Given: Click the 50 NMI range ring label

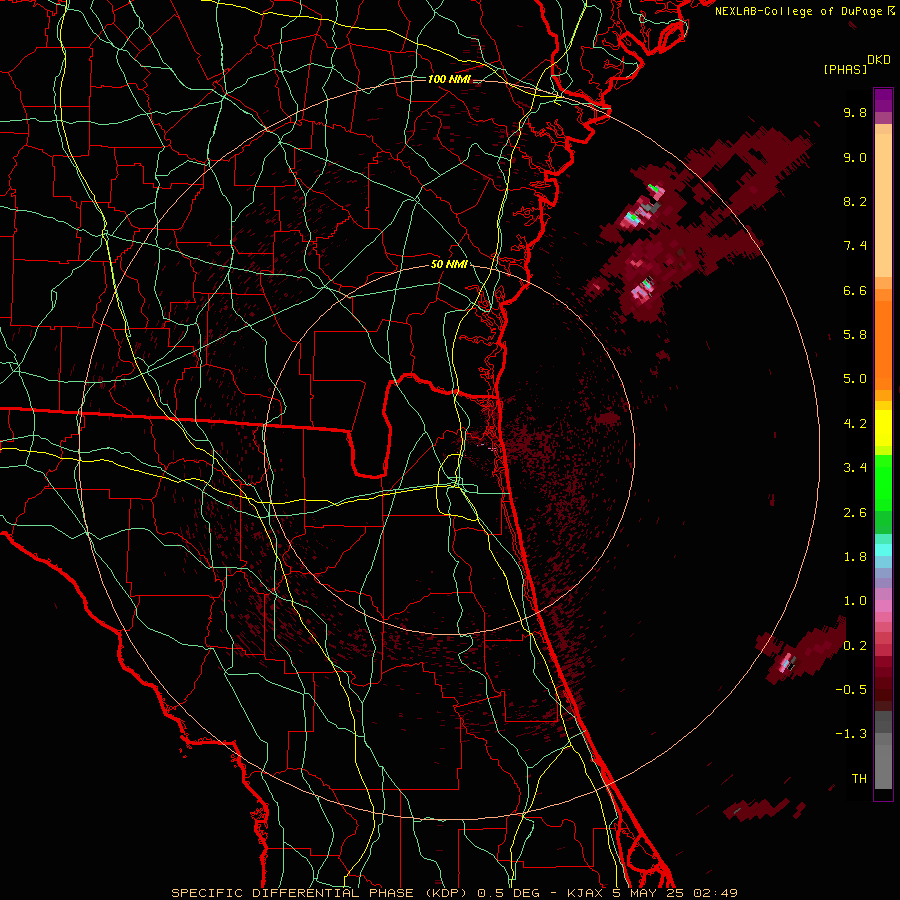Looking at the screenshot, I should [449, 264].
